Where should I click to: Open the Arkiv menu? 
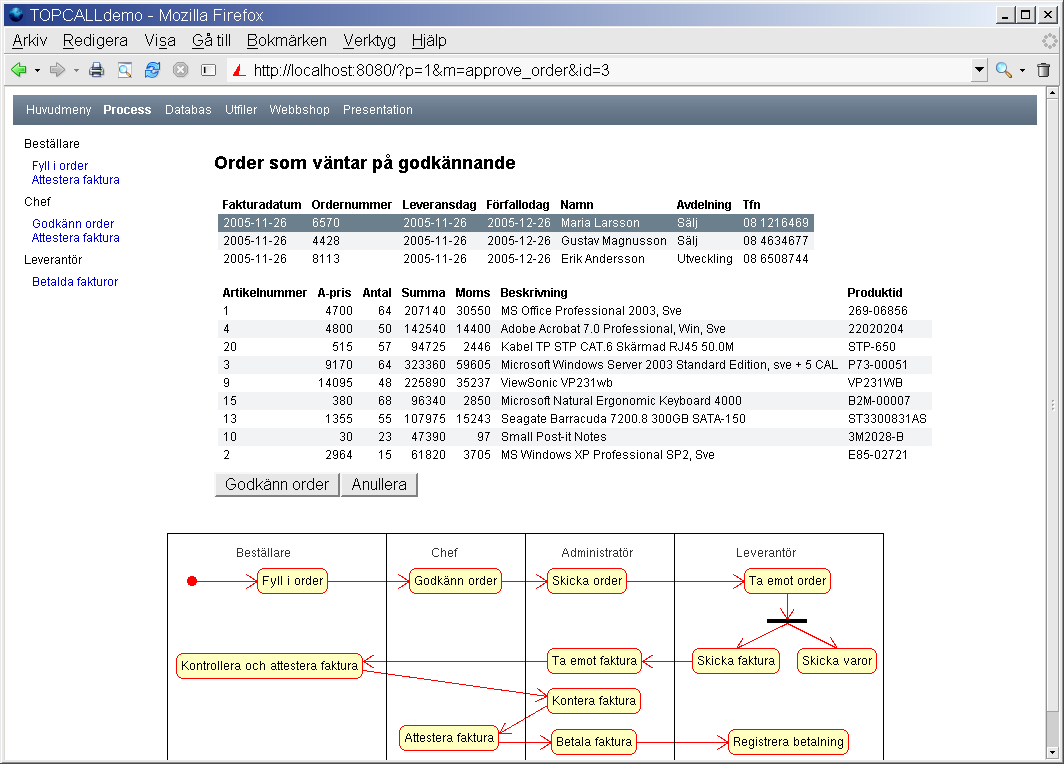(x=30, y=41)
